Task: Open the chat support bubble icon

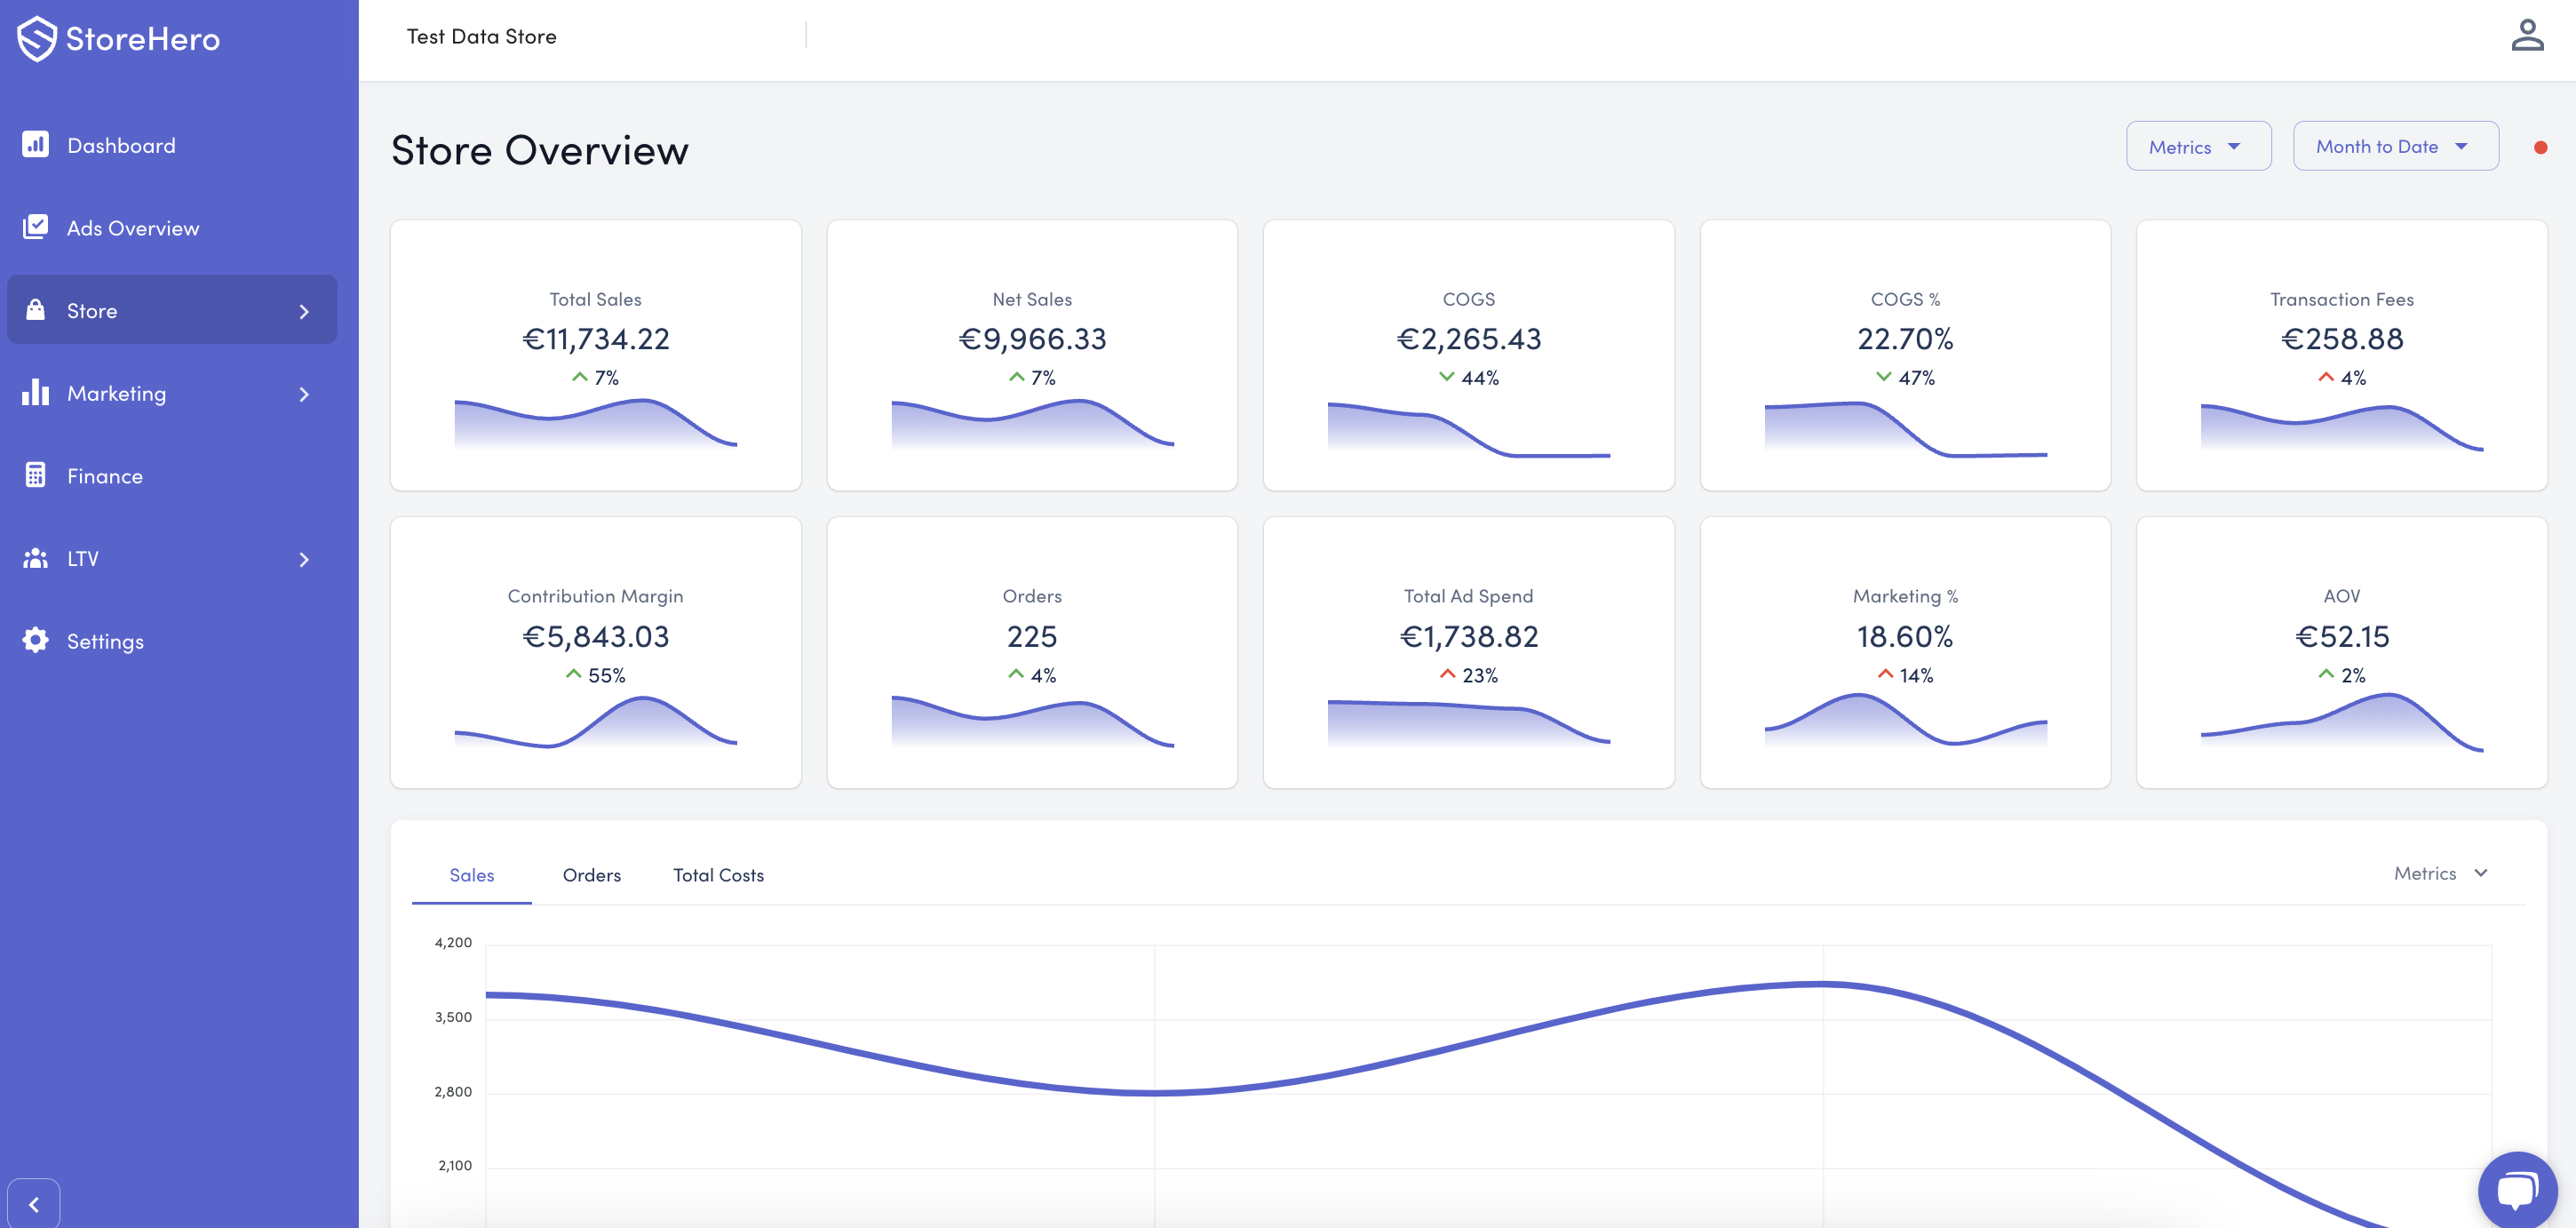Action: pos(2517,1190)
